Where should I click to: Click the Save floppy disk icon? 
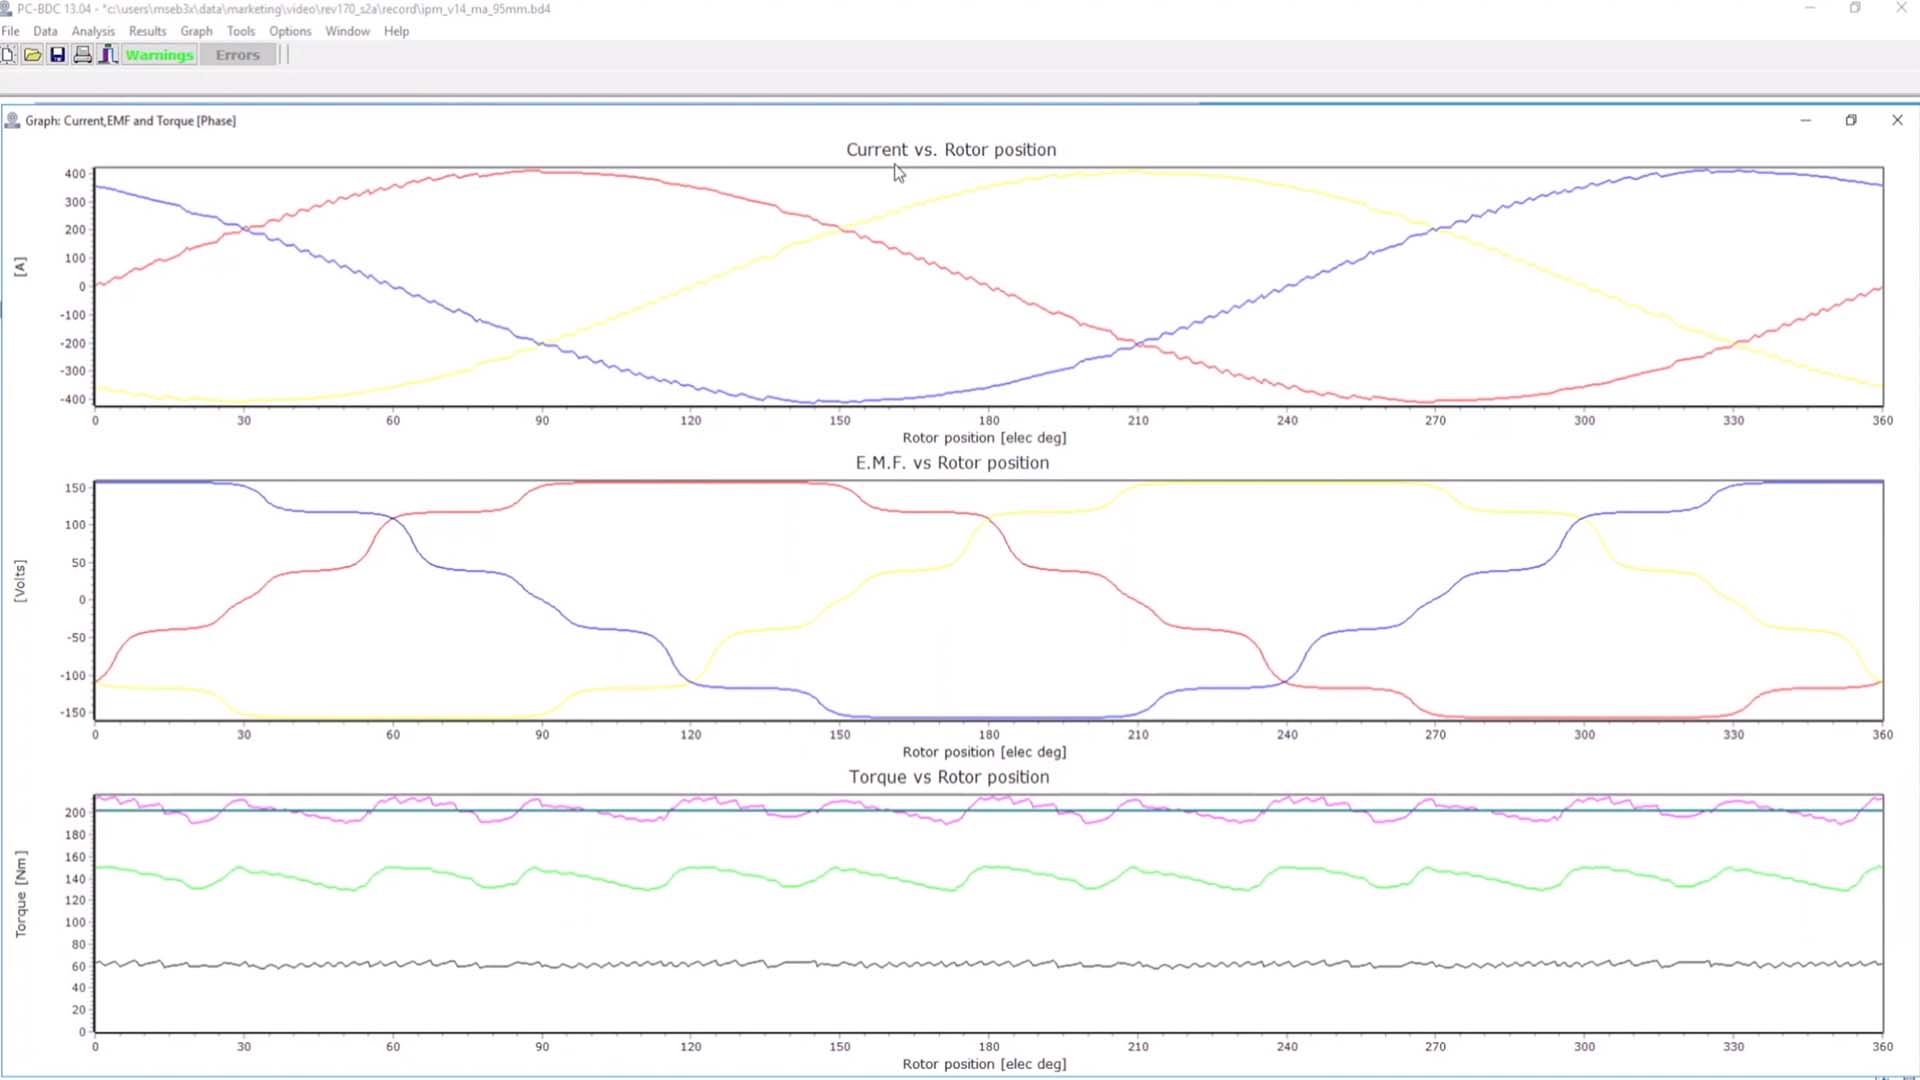click(x=58, y=55)
